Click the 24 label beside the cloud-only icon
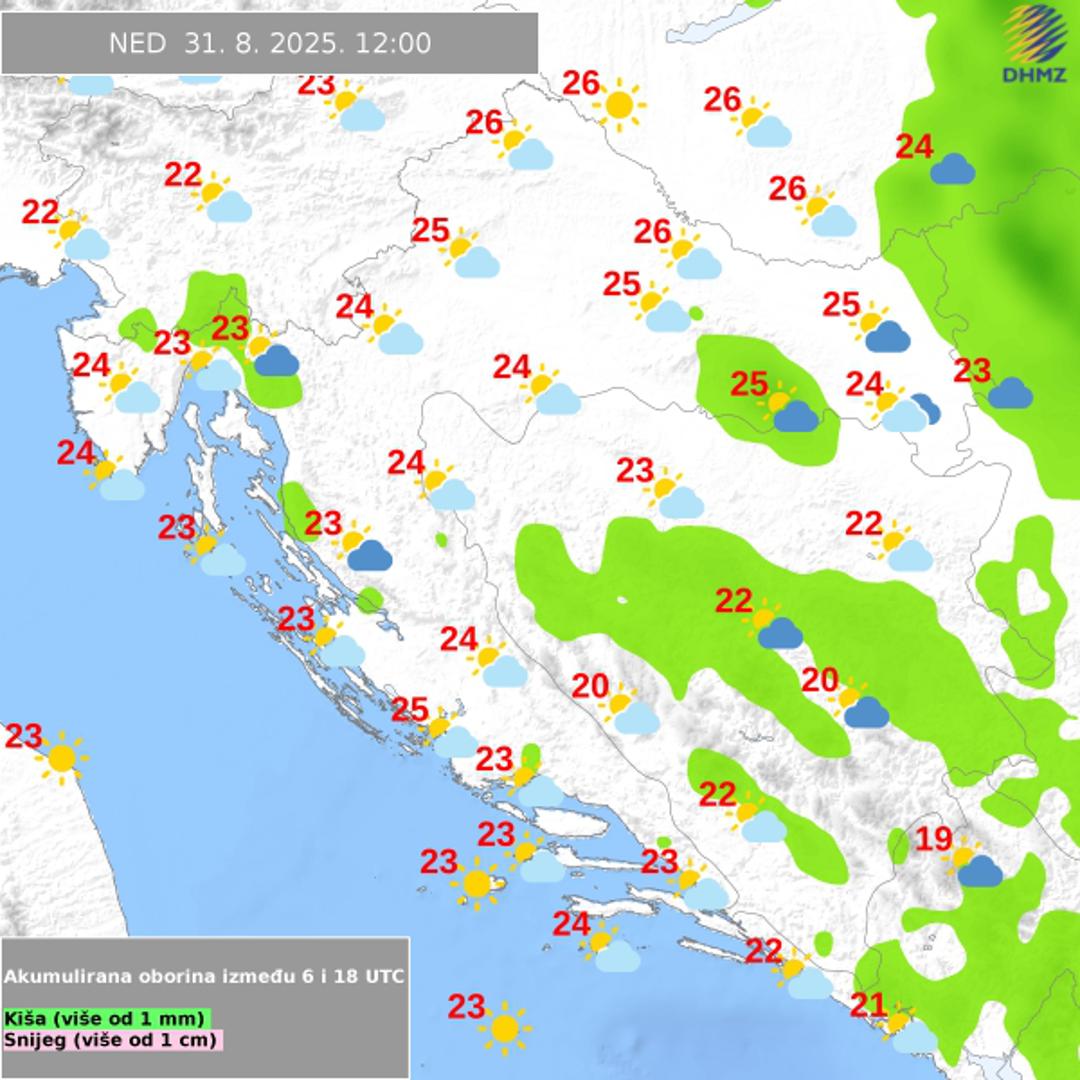Screen dimensions: 1080x1080 913,147
